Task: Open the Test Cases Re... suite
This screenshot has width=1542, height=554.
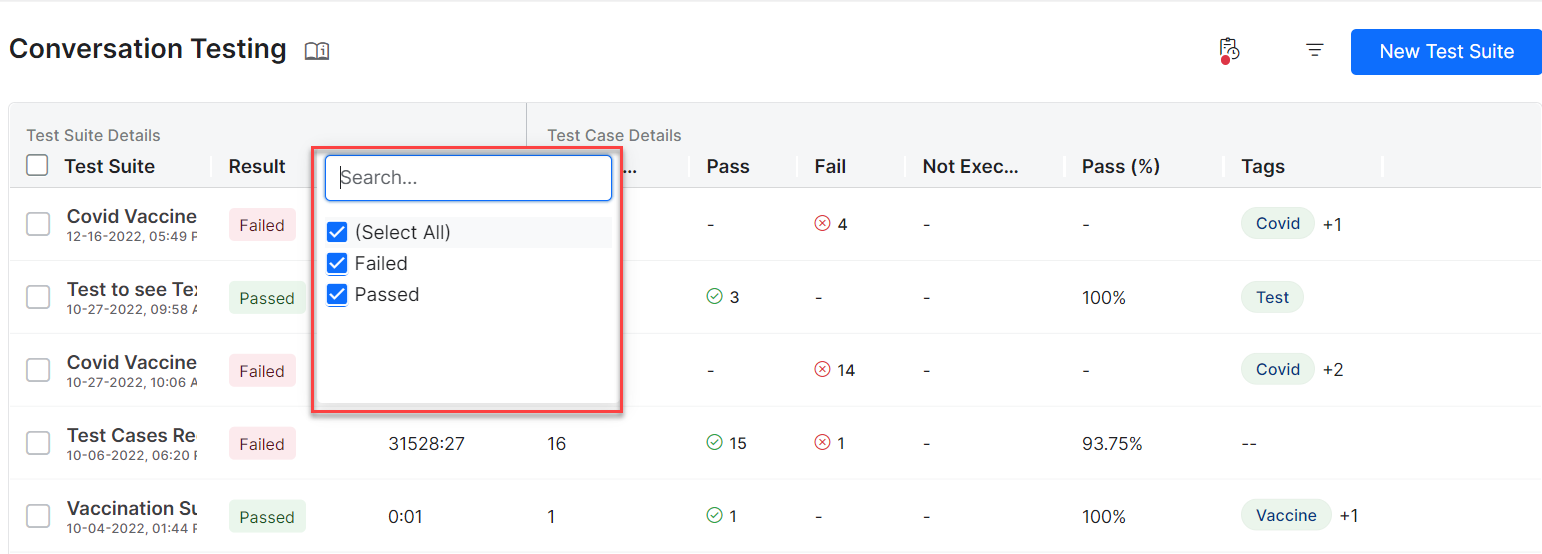Action: pyautogui.click(x=131, y=436)
